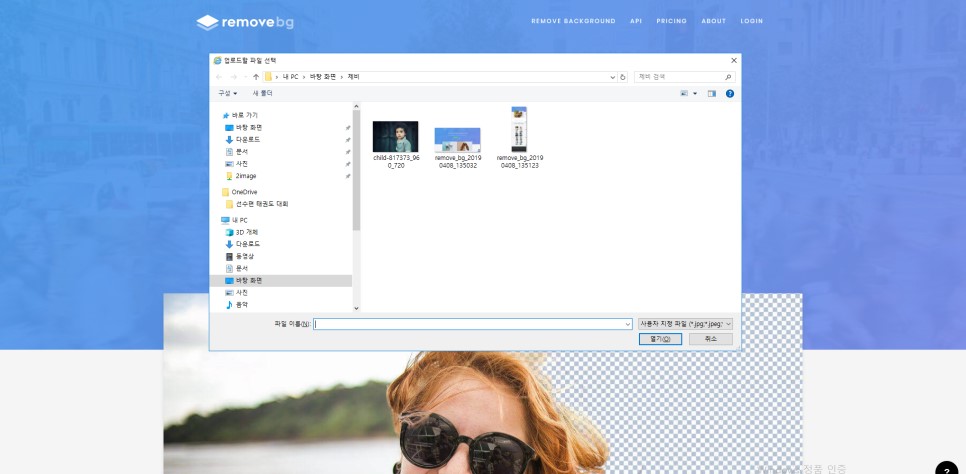
Task: Select 음악 under 내 PC
Action: (x=242, y=304)
